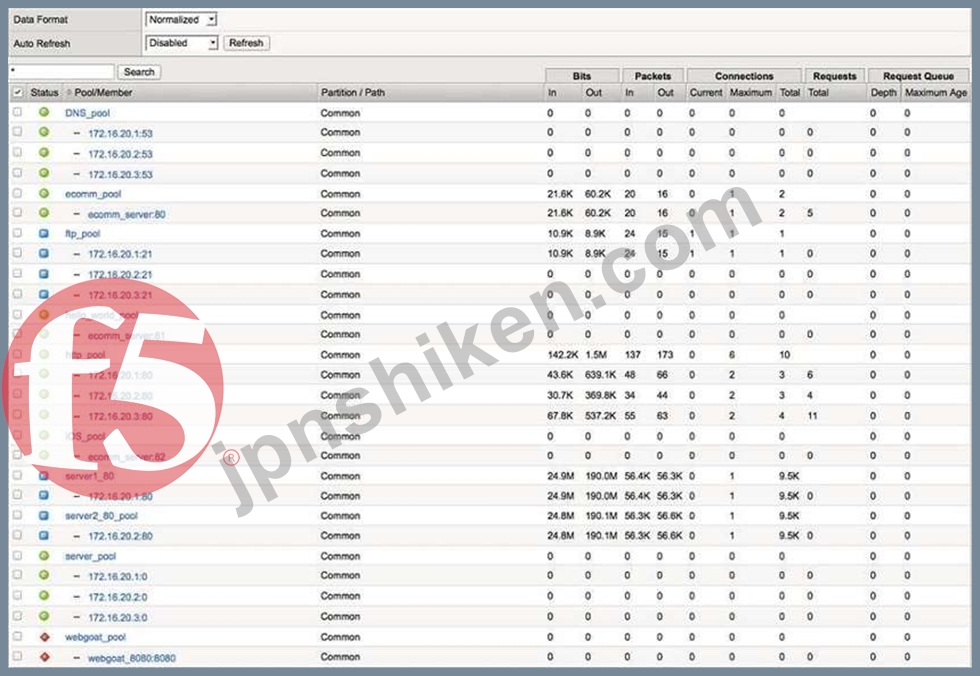Click status icon beside 172.16.20.2:0
Image resolution: width=980 pixels, height=676 pixels.
[44, 595]
